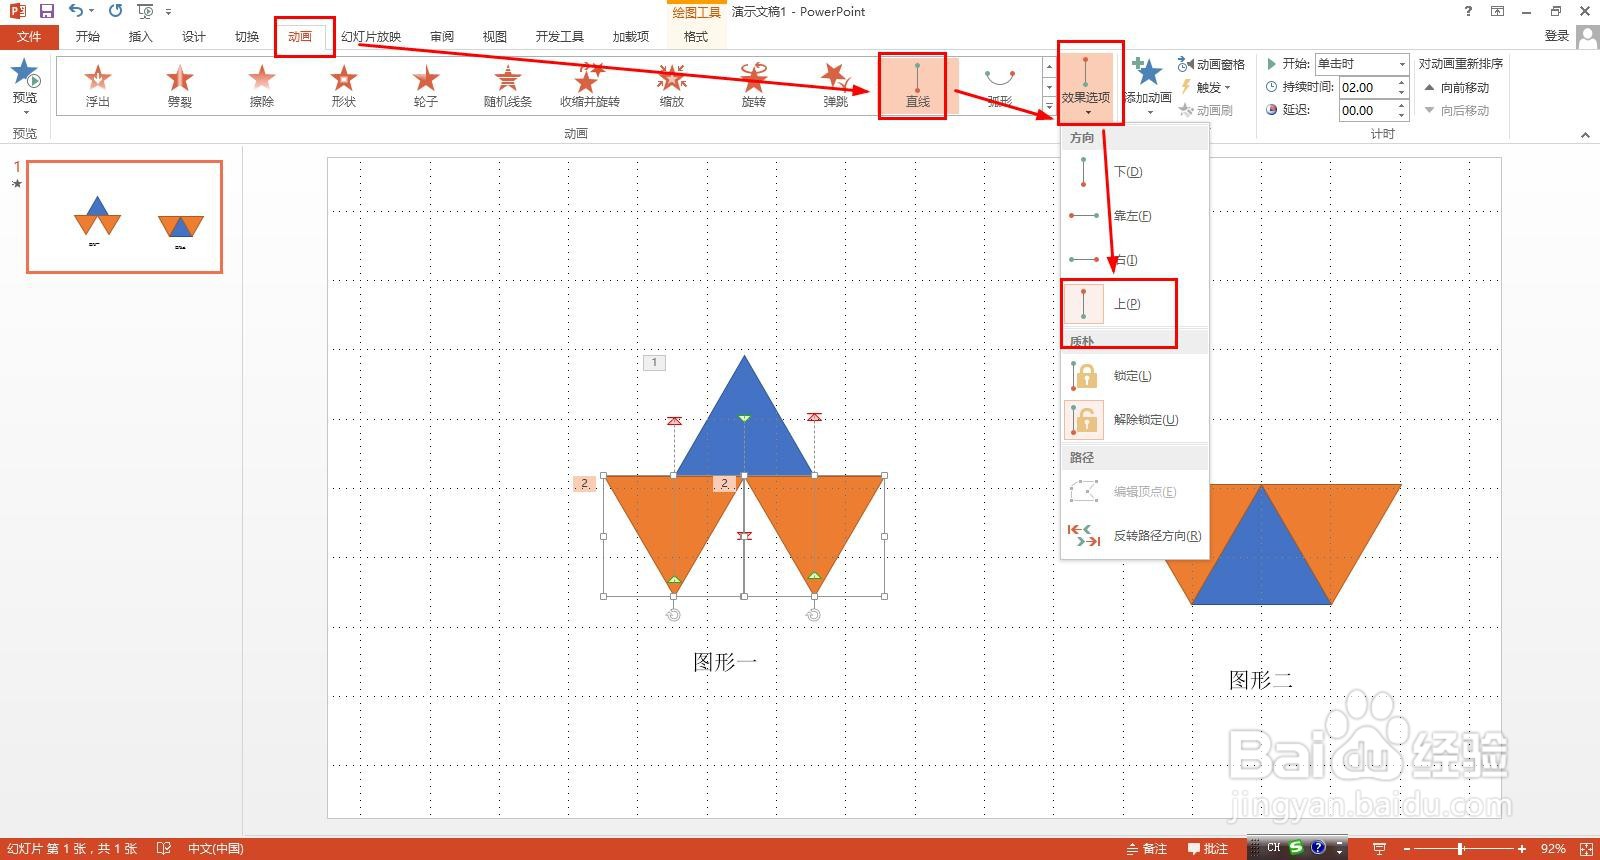Switch to the Format (格式) tab
Image resolution: width=1600 pixels, height=860 pixels.
pos(696,36)
